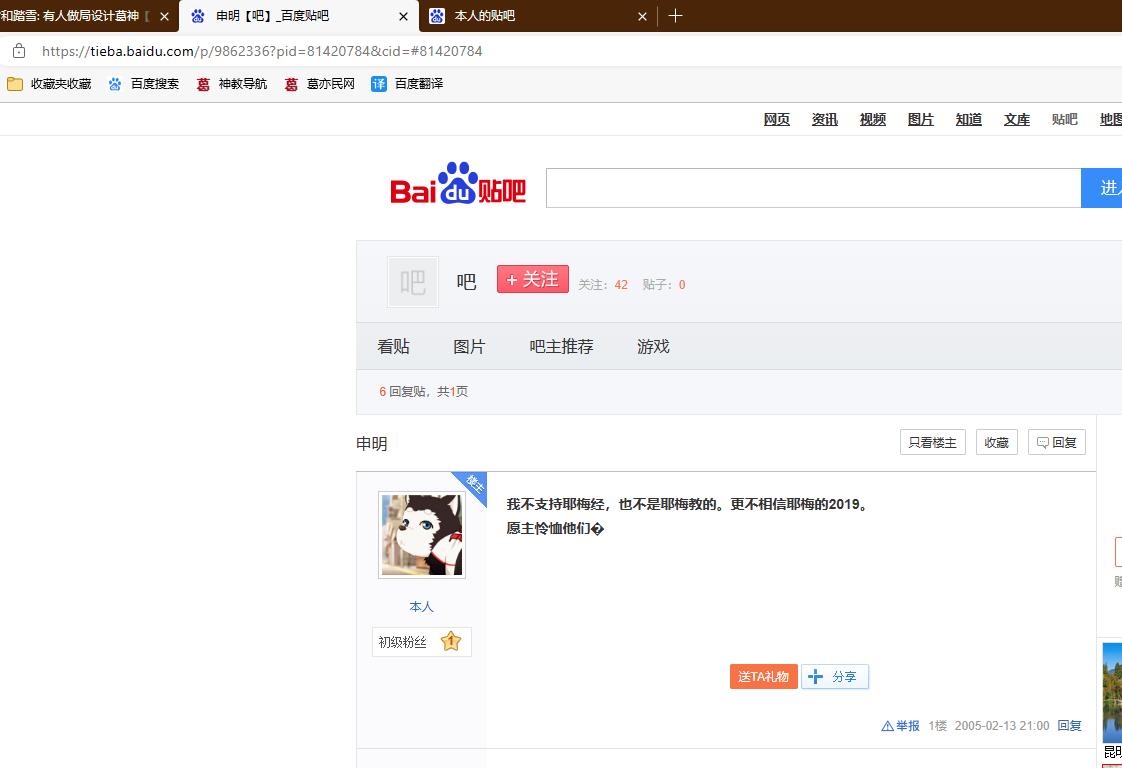Click the 送TA礼物 button
This screenshot has height=768, width=1122.
(x=763, y=677)
